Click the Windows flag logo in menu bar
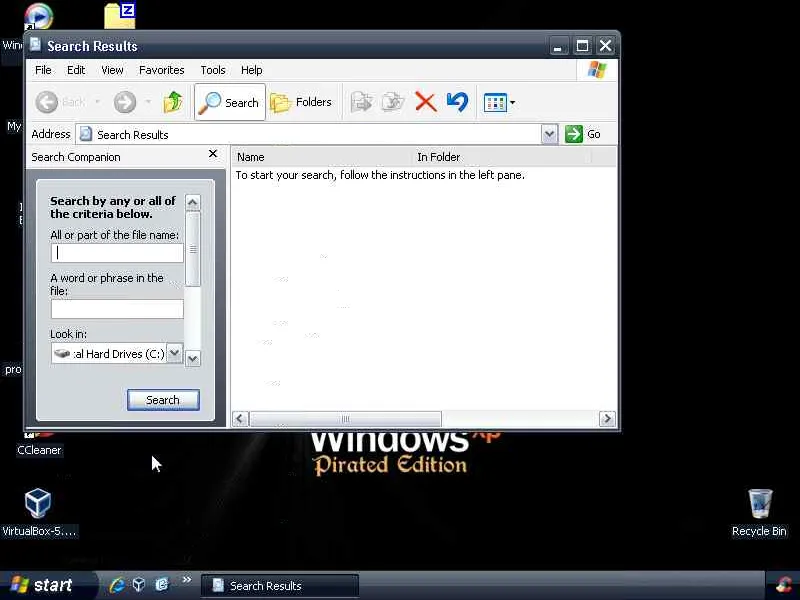800x600 pixels. 596,70
